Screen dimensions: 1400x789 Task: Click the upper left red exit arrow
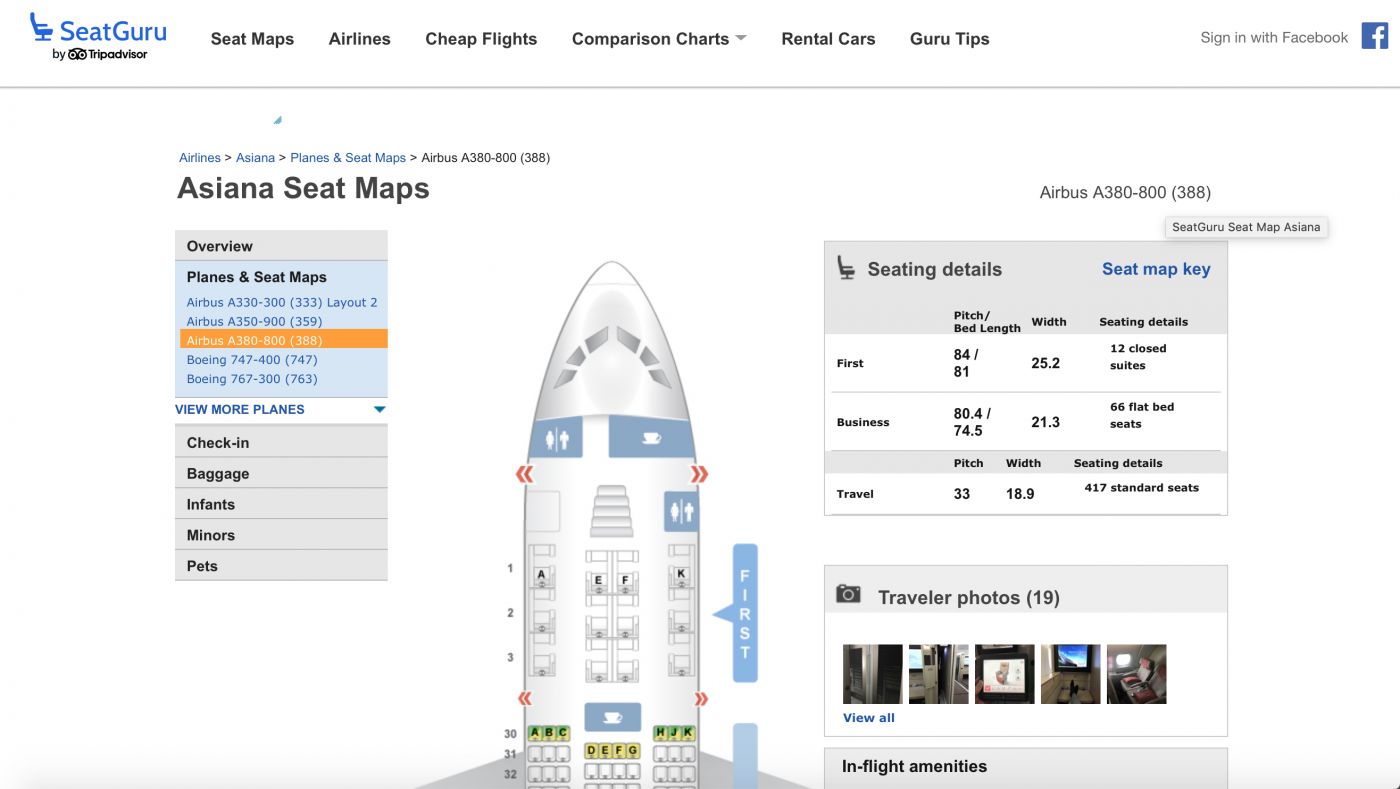click(x=525, y=474)
